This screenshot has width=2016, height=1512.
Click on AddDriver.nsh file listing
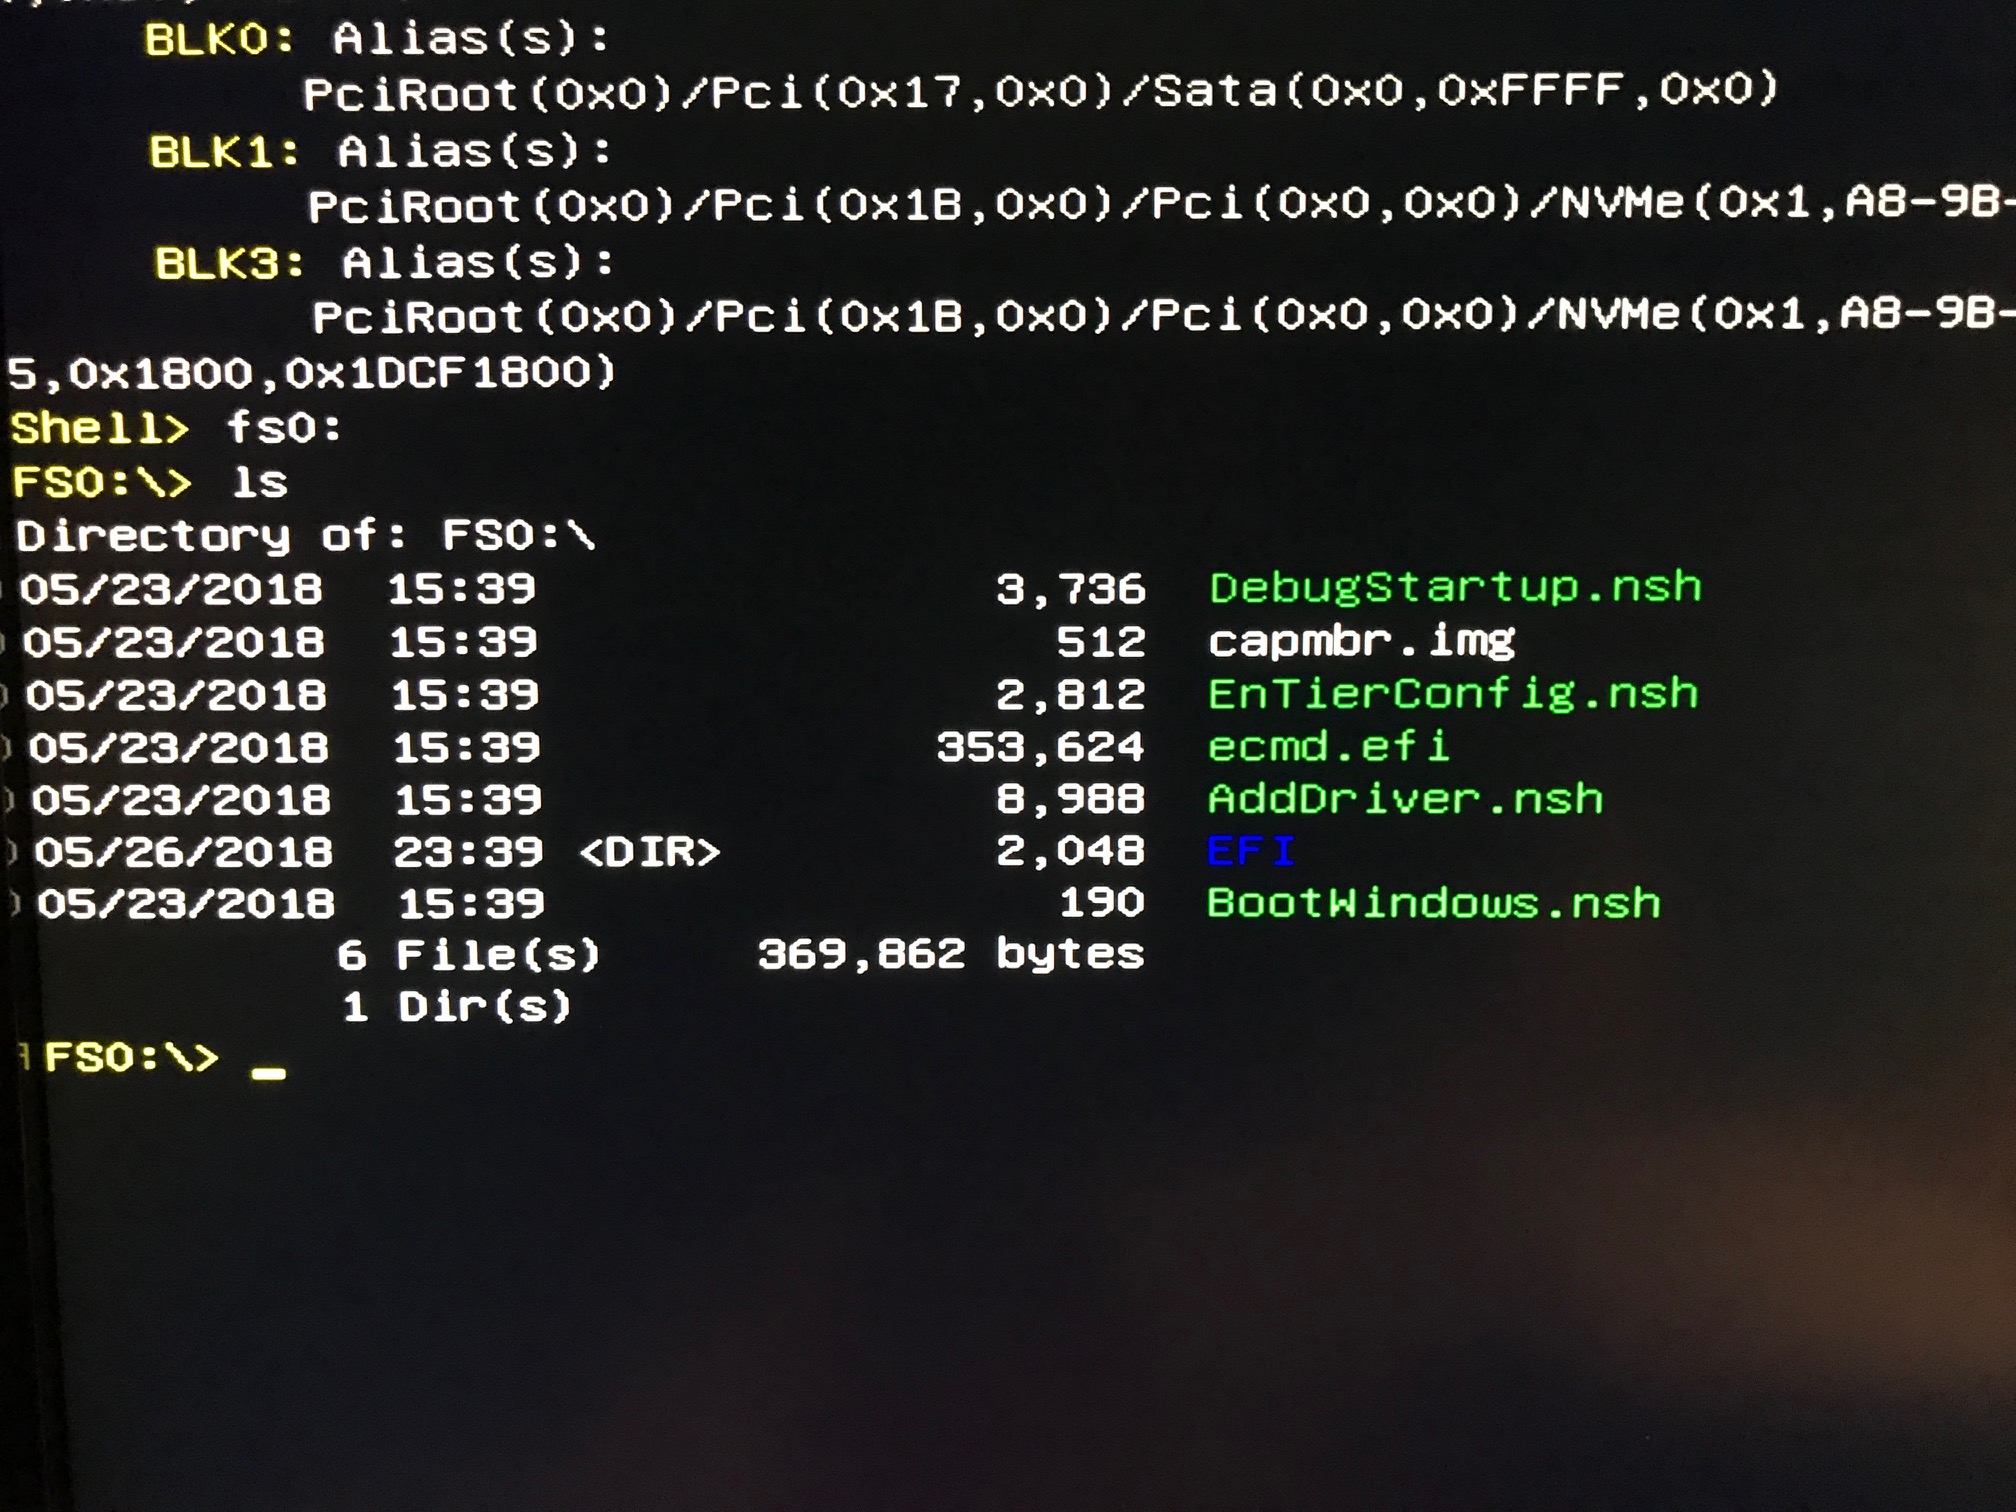point(1404,800)
